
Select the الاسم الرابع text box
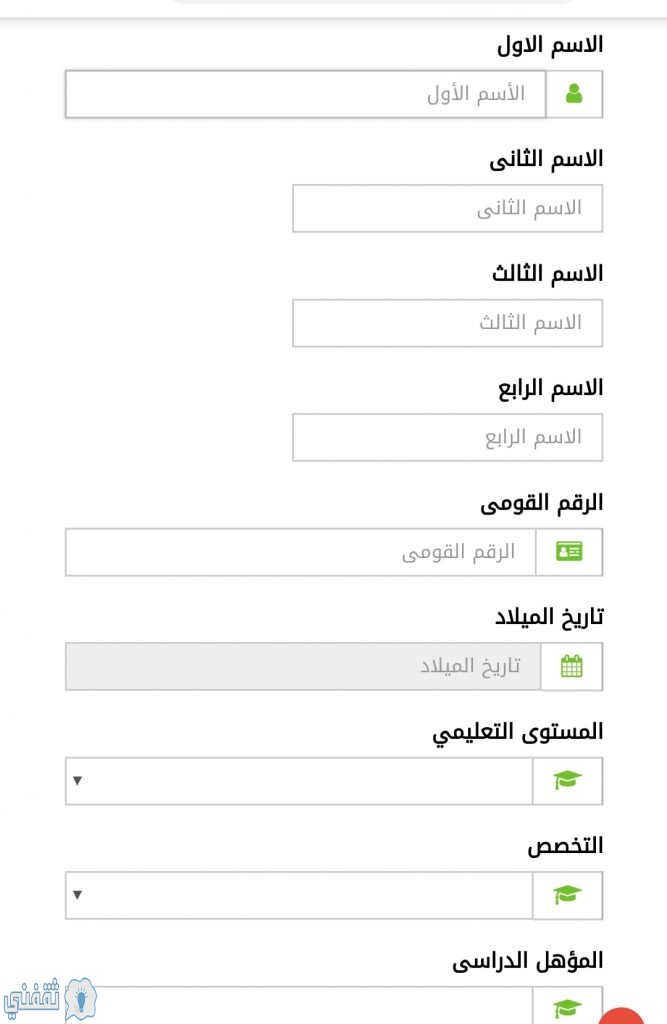point(447,437)
